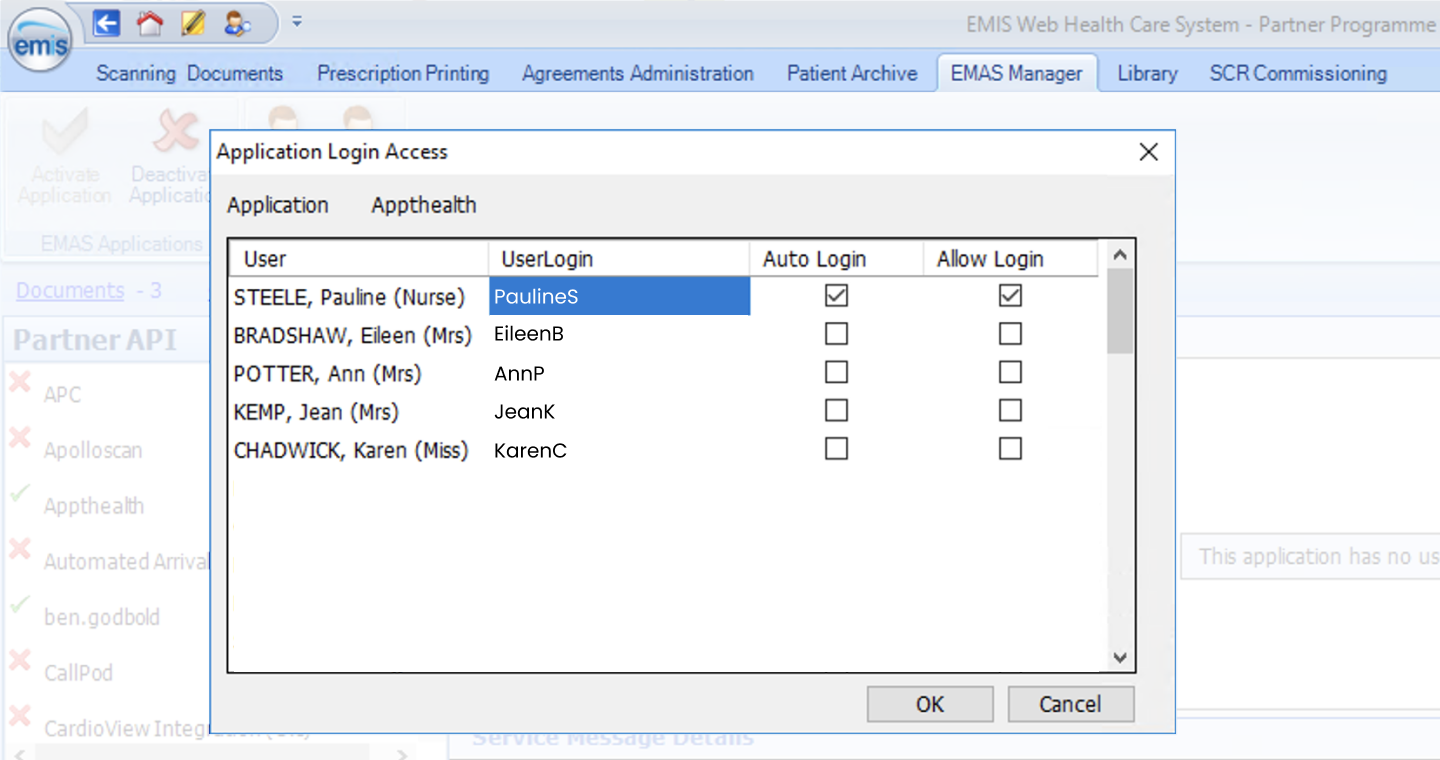This screenshot has width=1440, height=760.
Task: Click red cross status icon beside APC
Action: [x=19, y=382]
